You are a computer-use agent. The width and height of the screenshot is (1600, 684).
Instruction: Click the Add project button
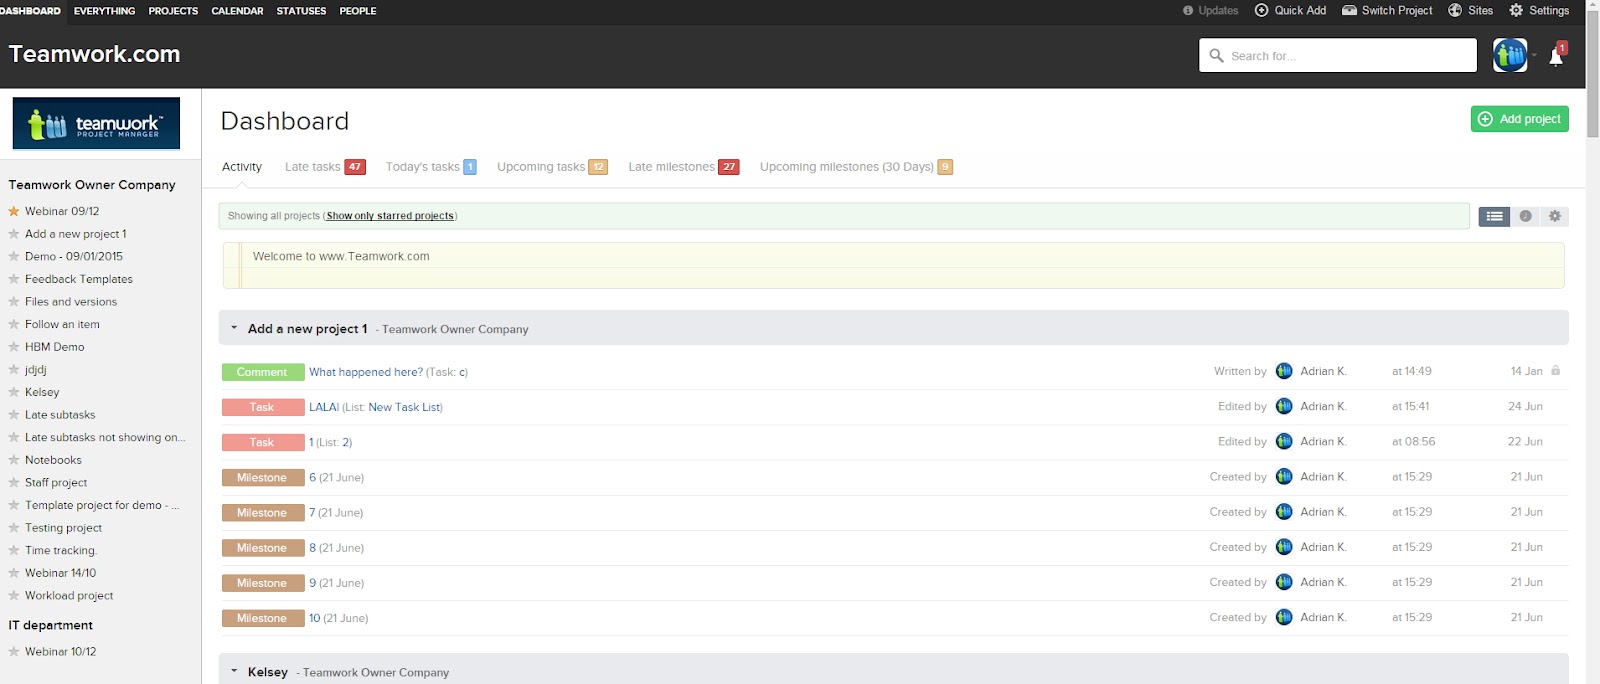pyautogui.click(x=1519, y=119)
